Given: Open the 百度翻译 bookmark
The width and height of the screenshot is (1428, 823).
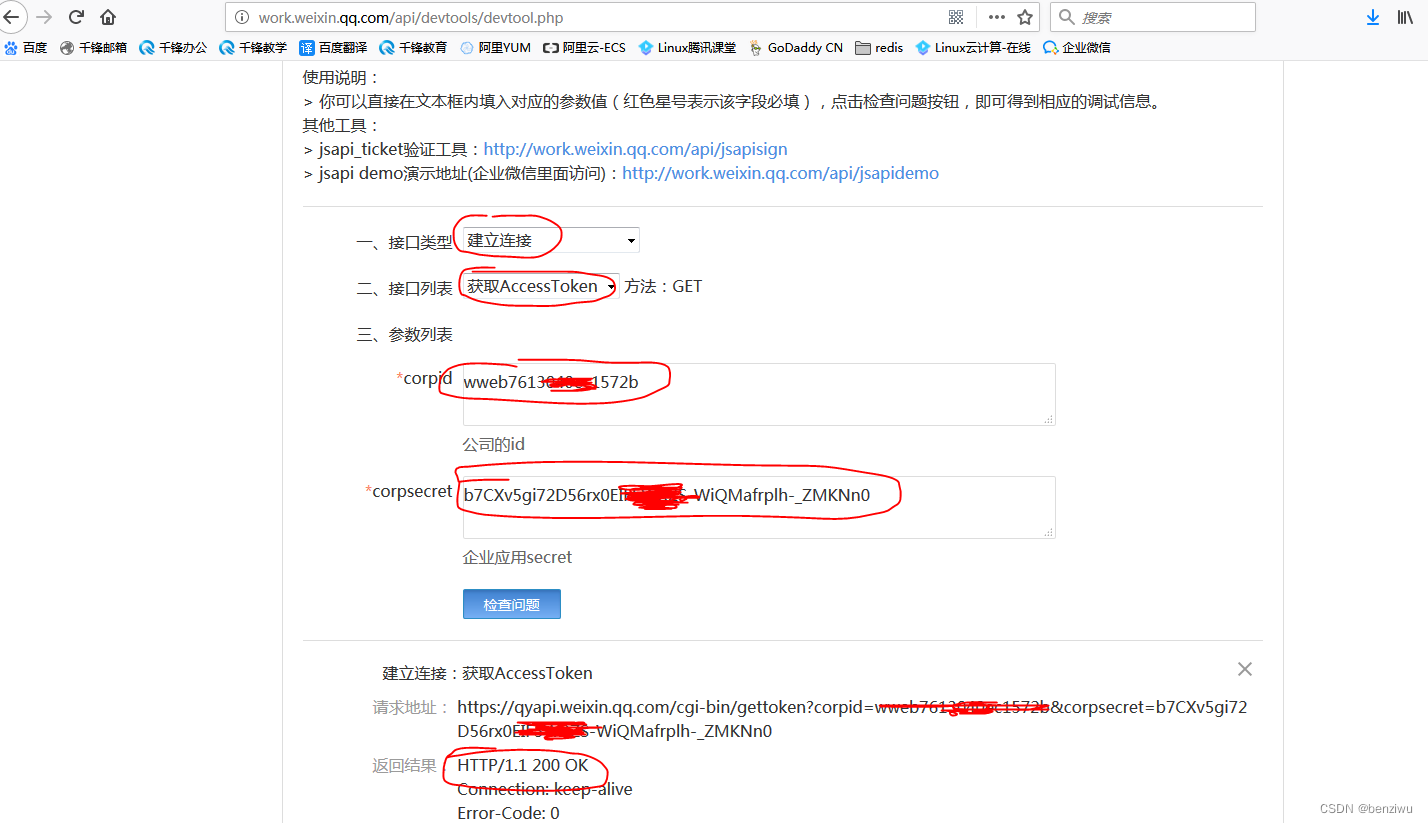Looking at the screenshot, I should [333, 47].
